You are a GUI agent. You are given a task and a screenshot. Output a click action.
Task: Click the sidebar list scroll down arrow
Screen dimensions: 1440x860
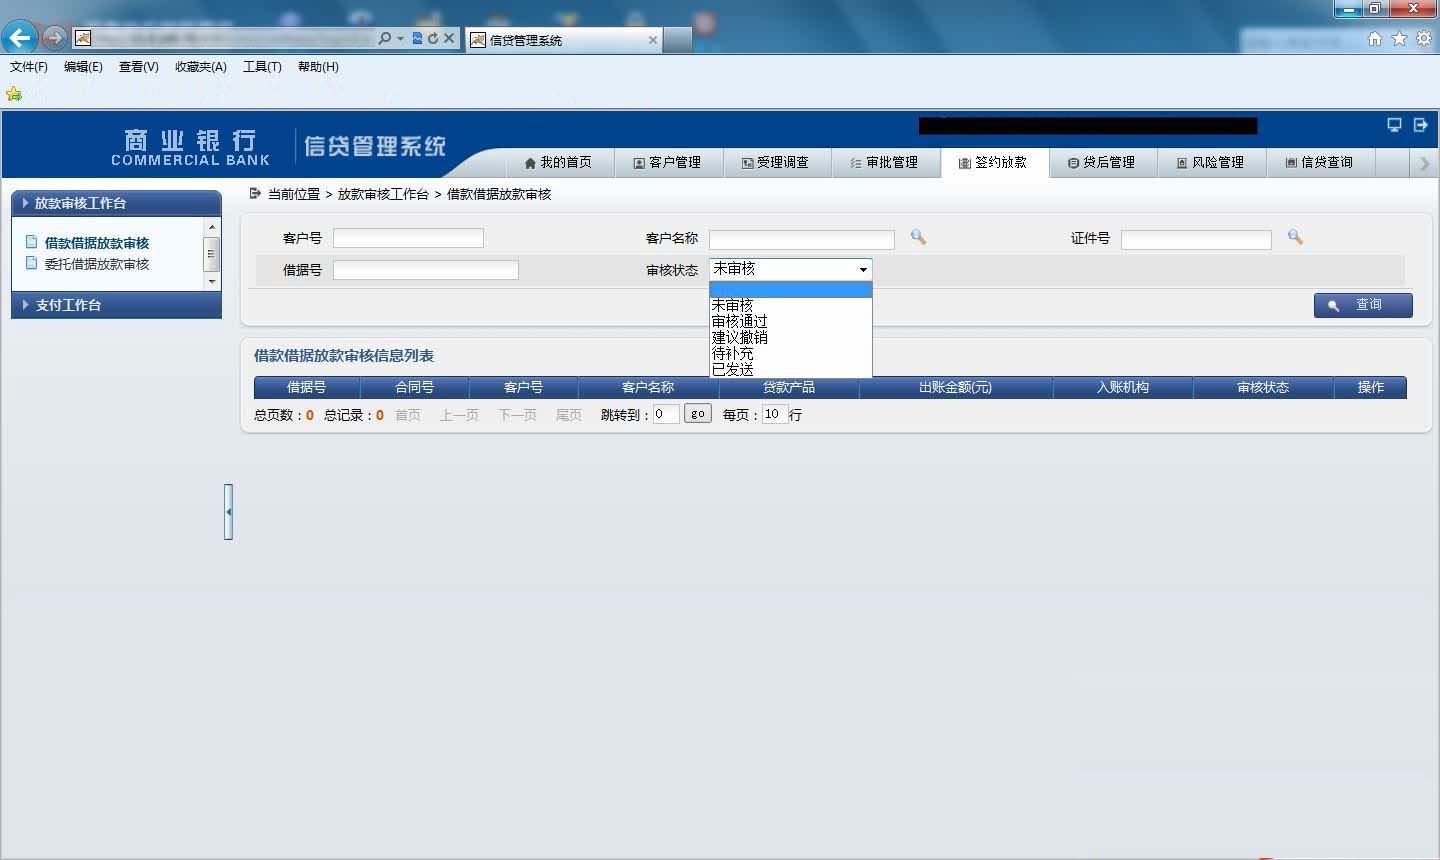tap(212, 281)
